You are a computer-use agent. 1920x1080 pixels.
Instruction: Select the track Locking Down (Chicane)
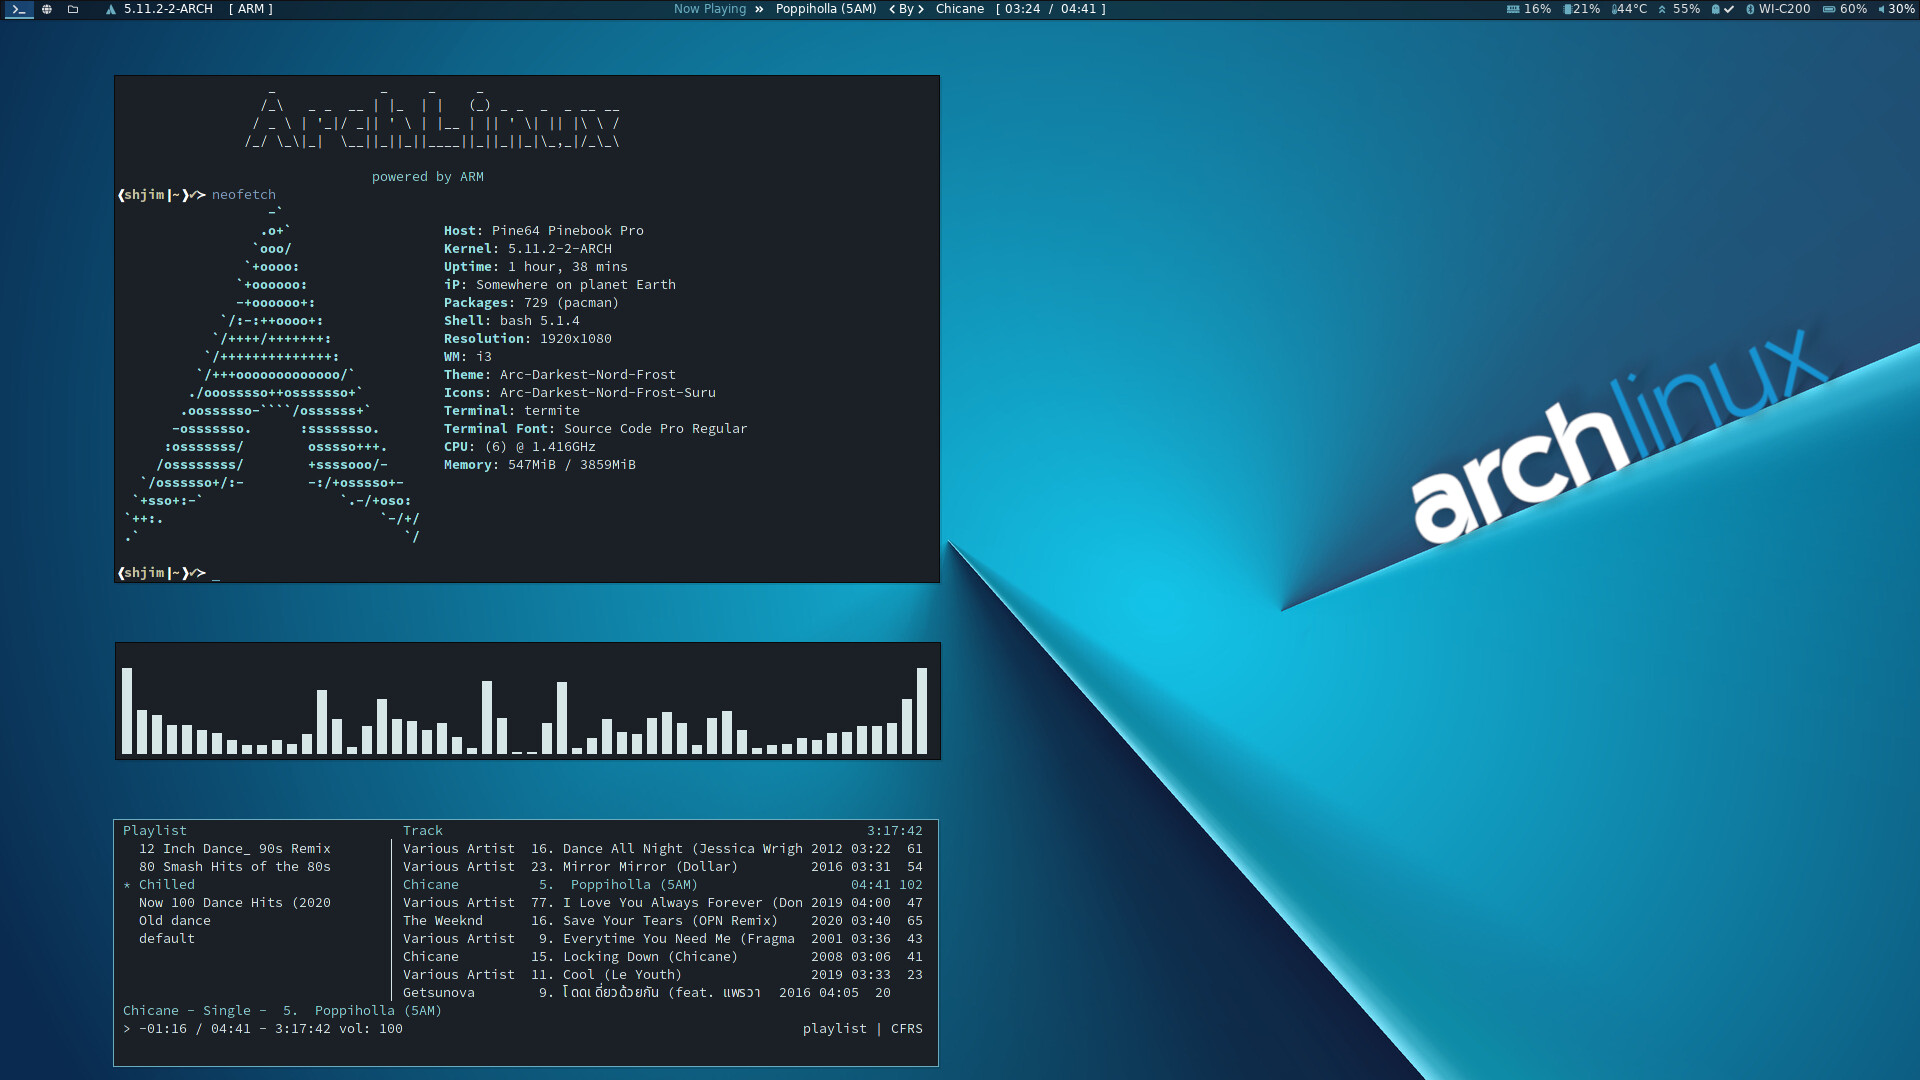click(662, 957)
